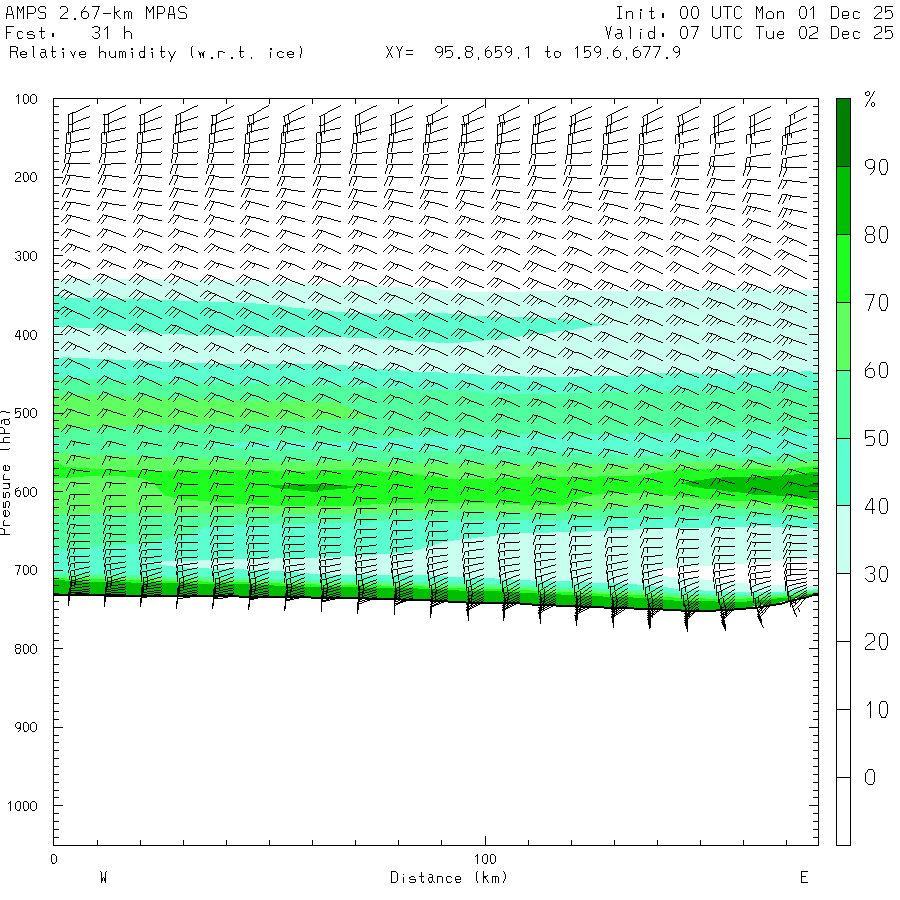Image resolution: width=900 pixels, height=900 pixels.
Task: Click the 'Distance (km)' axis title
Action: coord(449,878)
